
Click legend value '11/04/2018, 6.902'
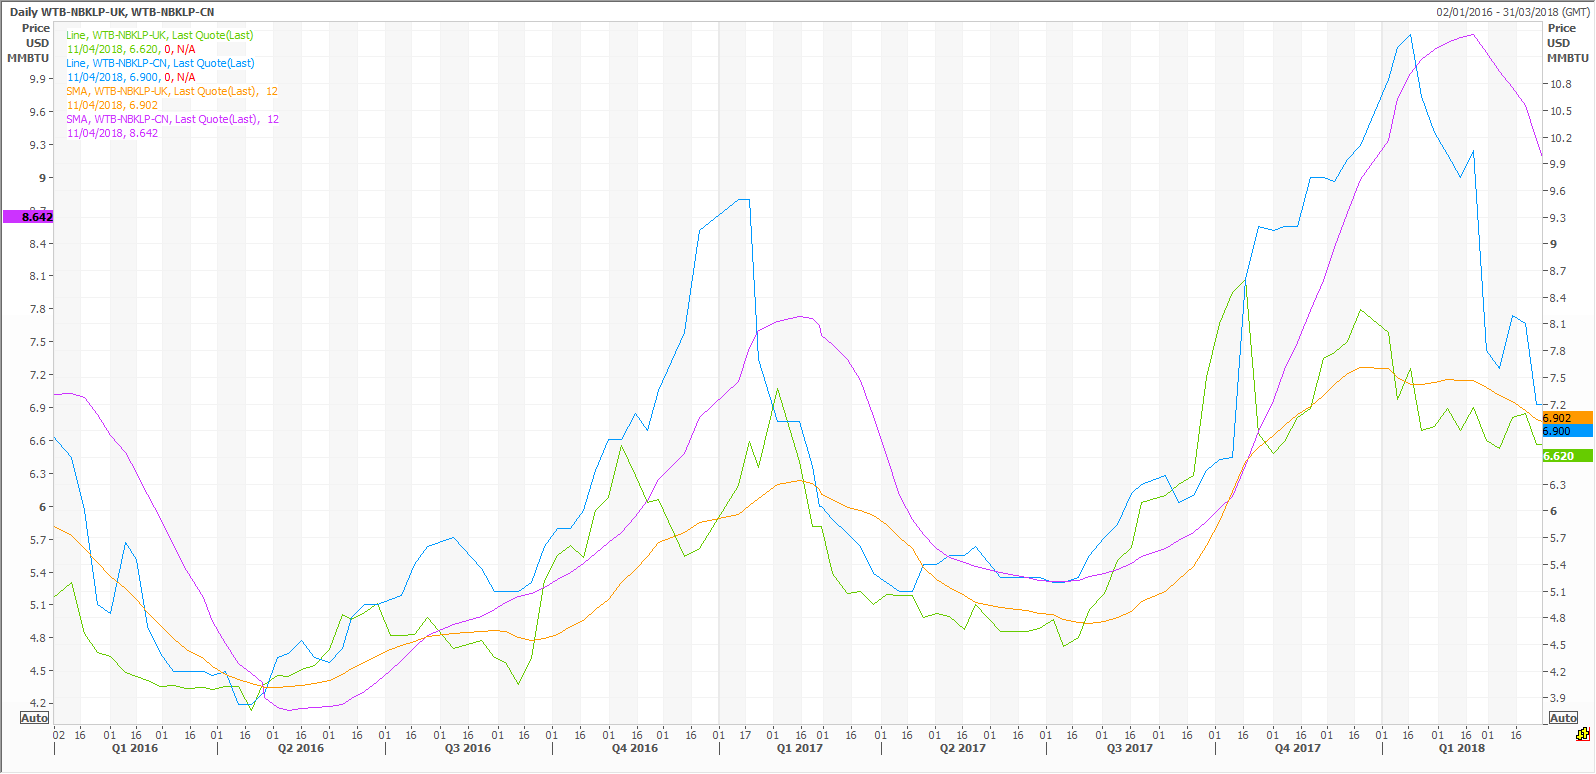click(x=112, y=105)
